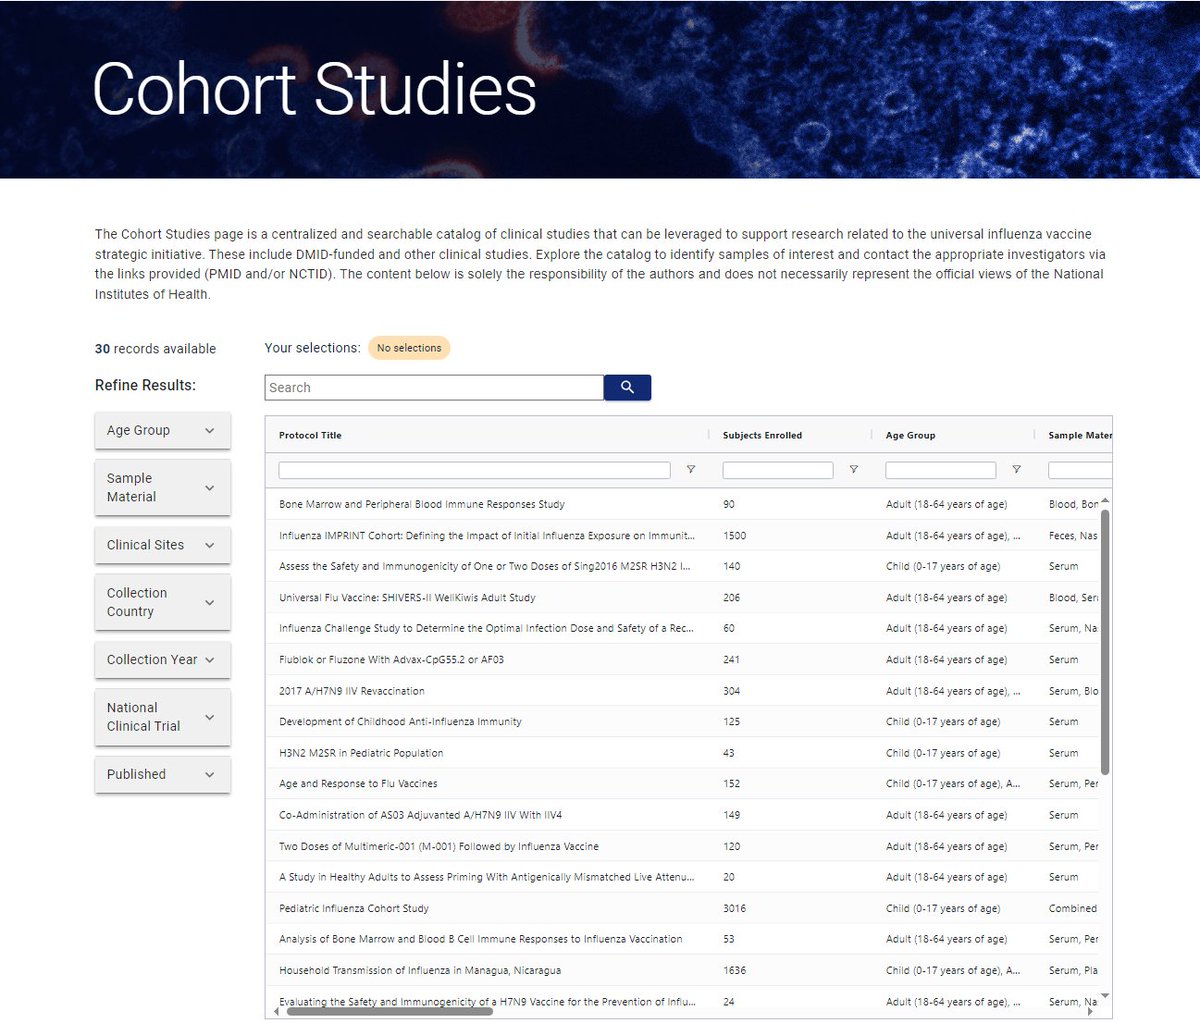Click subjects enrolled value 1500
Viewport: 1200px width, 1023px height.
coord(734,535)
